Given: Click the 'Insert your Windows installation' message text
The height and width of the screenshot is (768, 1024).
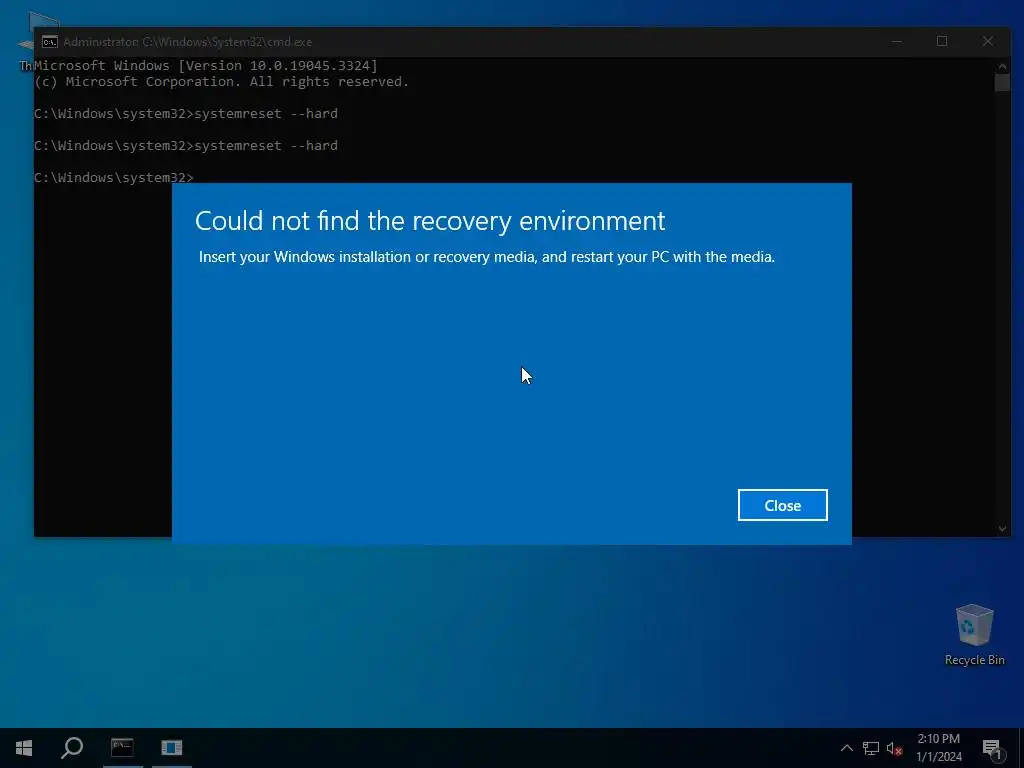Looking at the screenshot, I should [x=487, y=257].
